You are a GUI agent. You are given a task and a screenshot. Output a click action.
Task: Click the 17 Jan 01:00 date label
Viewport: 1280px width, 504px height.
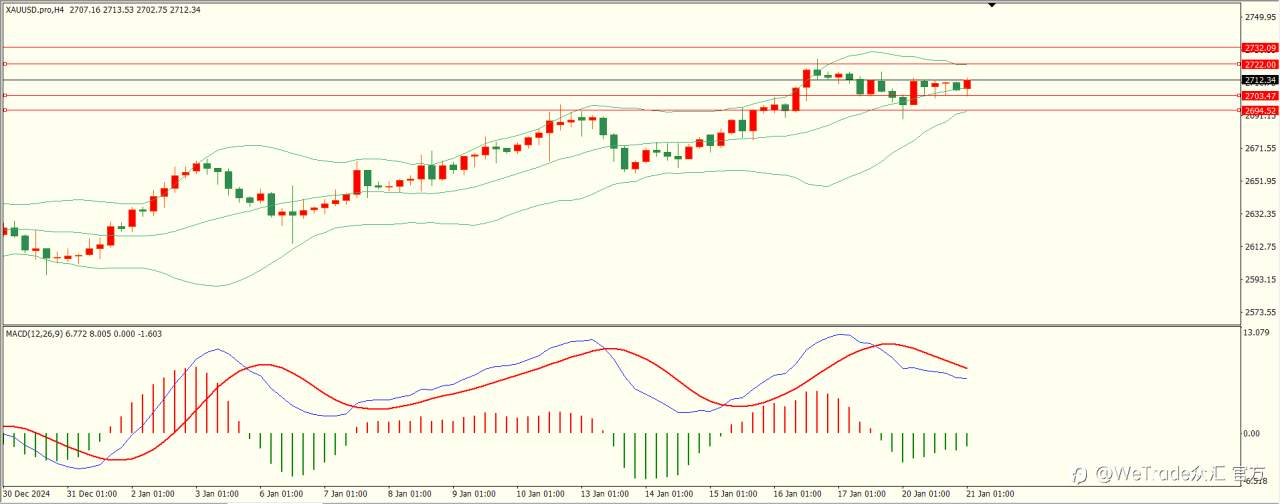click(x=860, y=494)
